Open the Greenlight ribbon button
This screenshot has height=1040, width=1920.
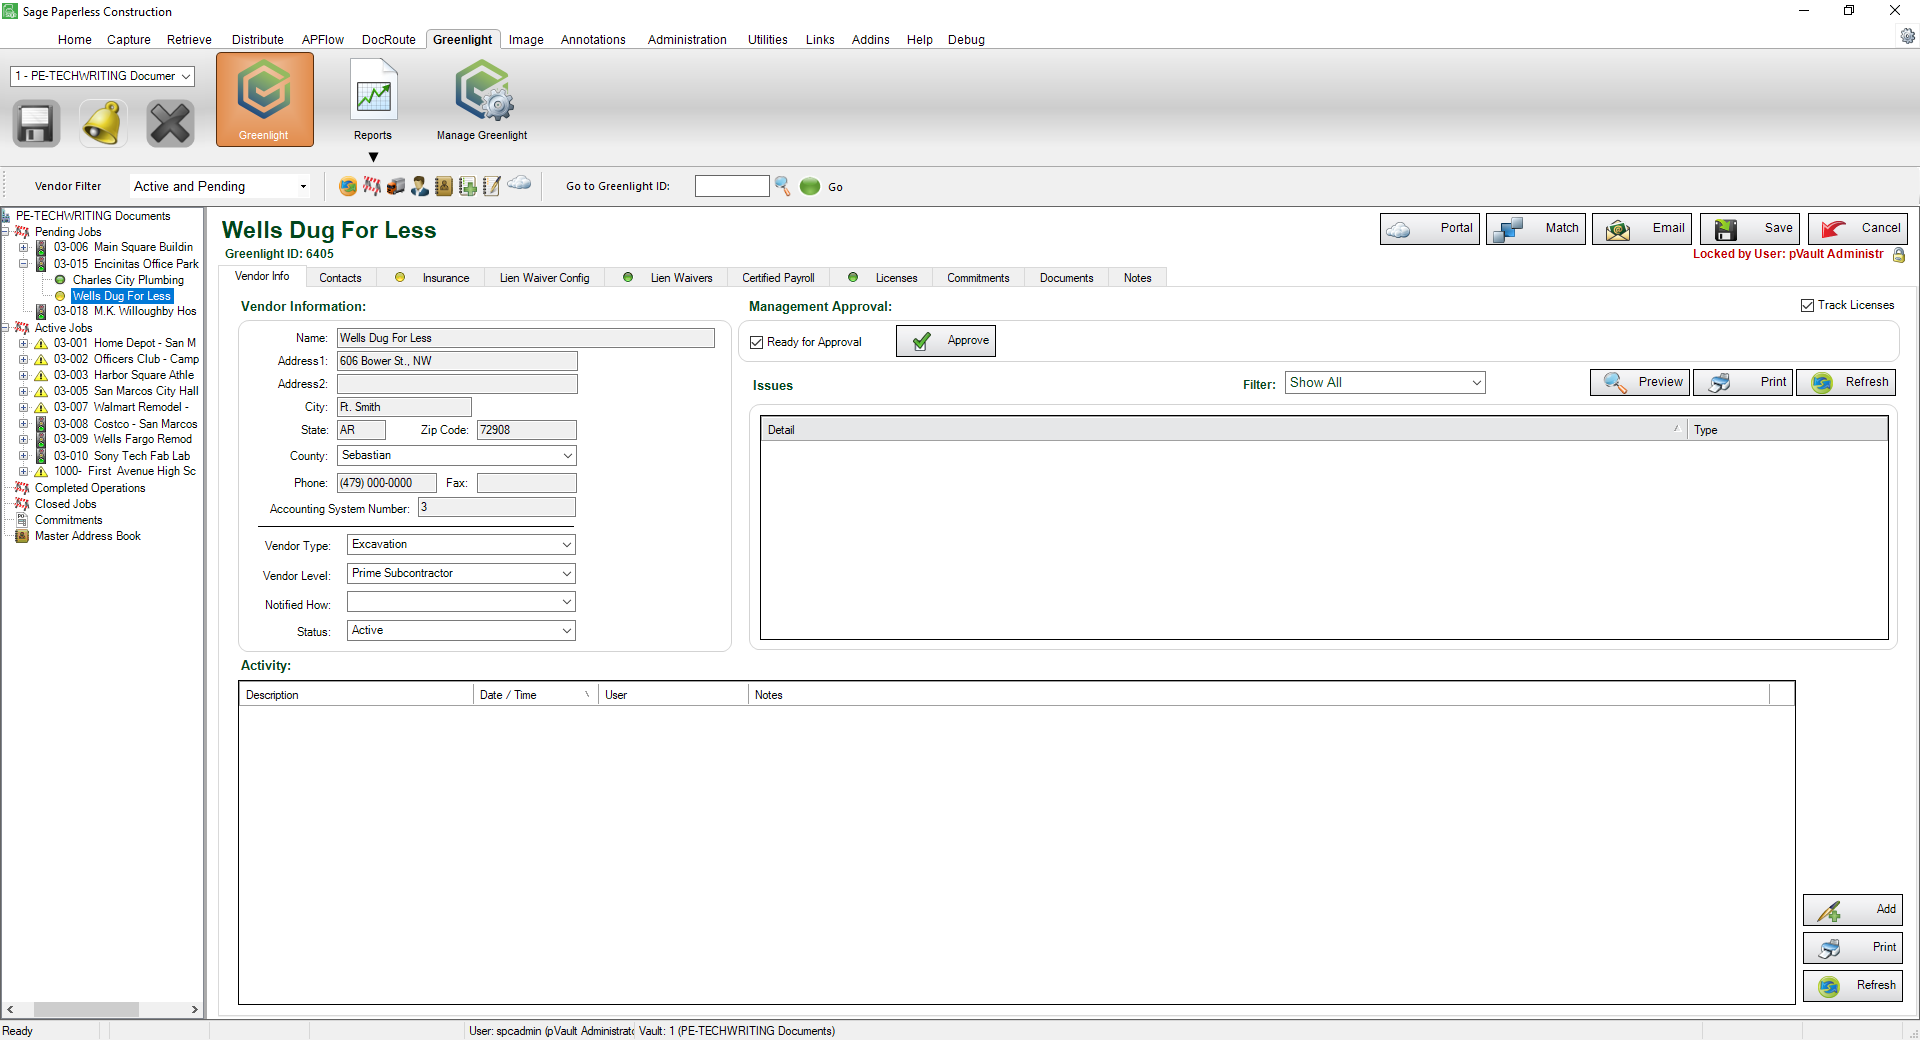[x=264, y=99]
